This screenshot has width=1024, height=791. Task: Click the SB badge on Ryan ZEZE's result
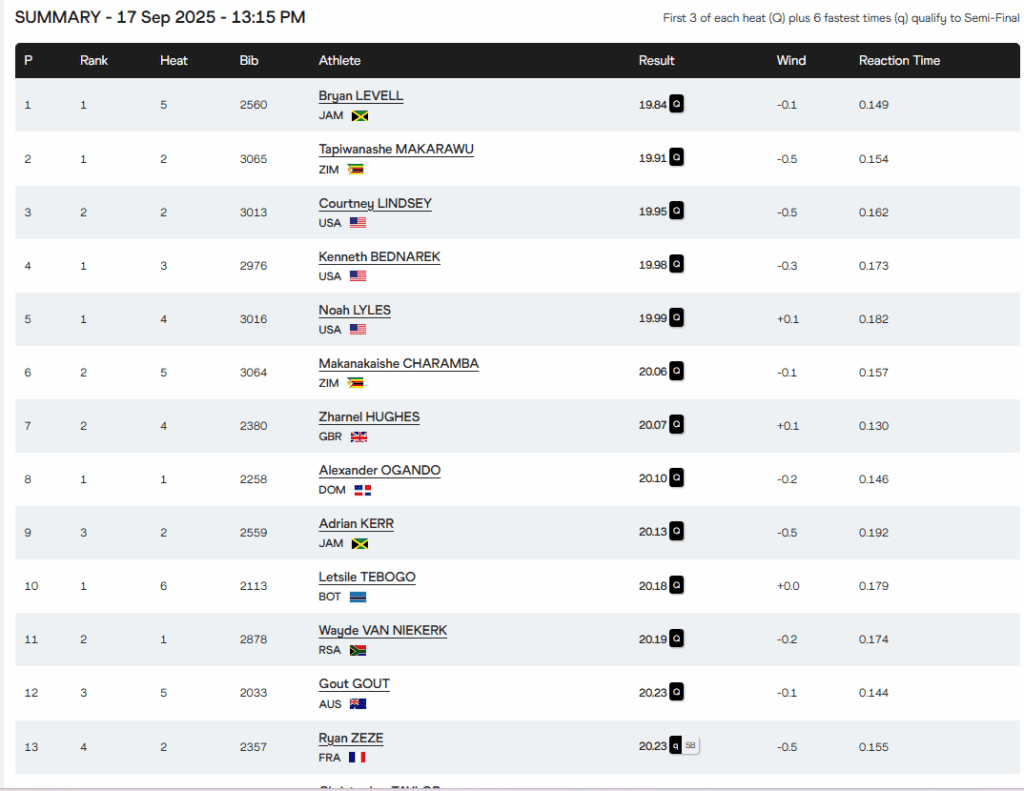[691, 746]
